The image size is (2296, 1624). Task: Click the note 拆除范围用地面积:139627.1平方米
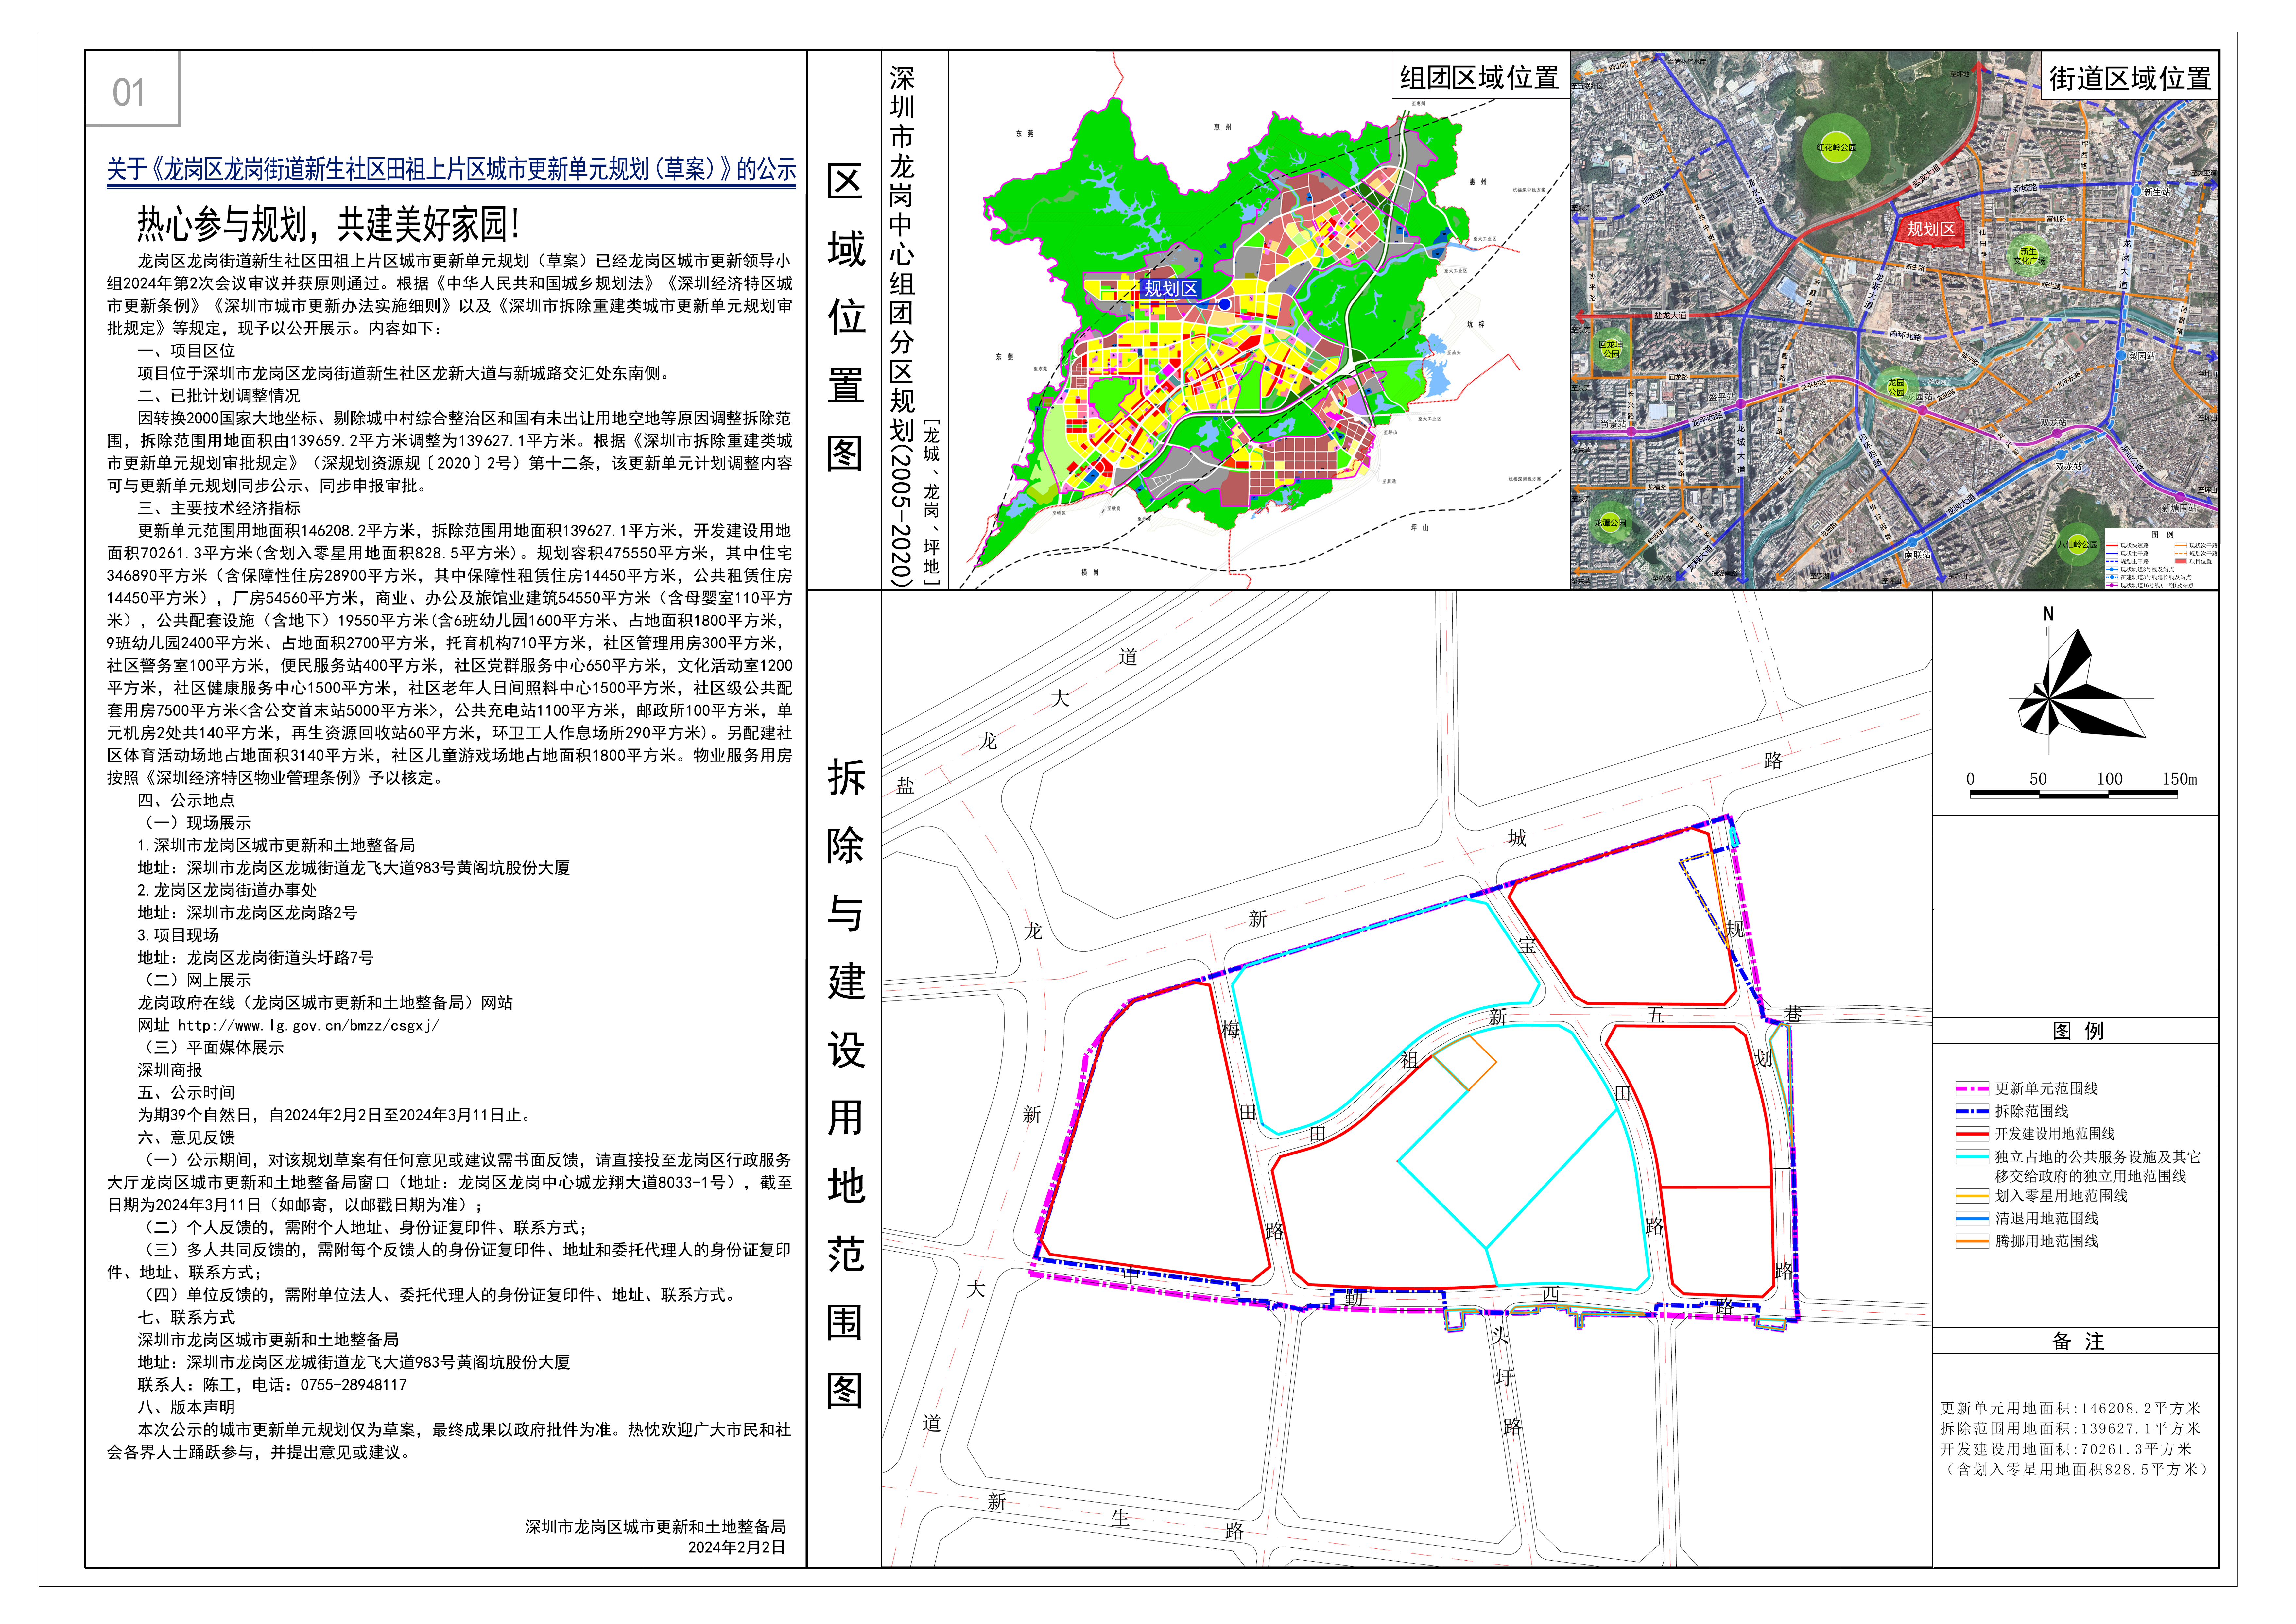tap(2071, 1429)
